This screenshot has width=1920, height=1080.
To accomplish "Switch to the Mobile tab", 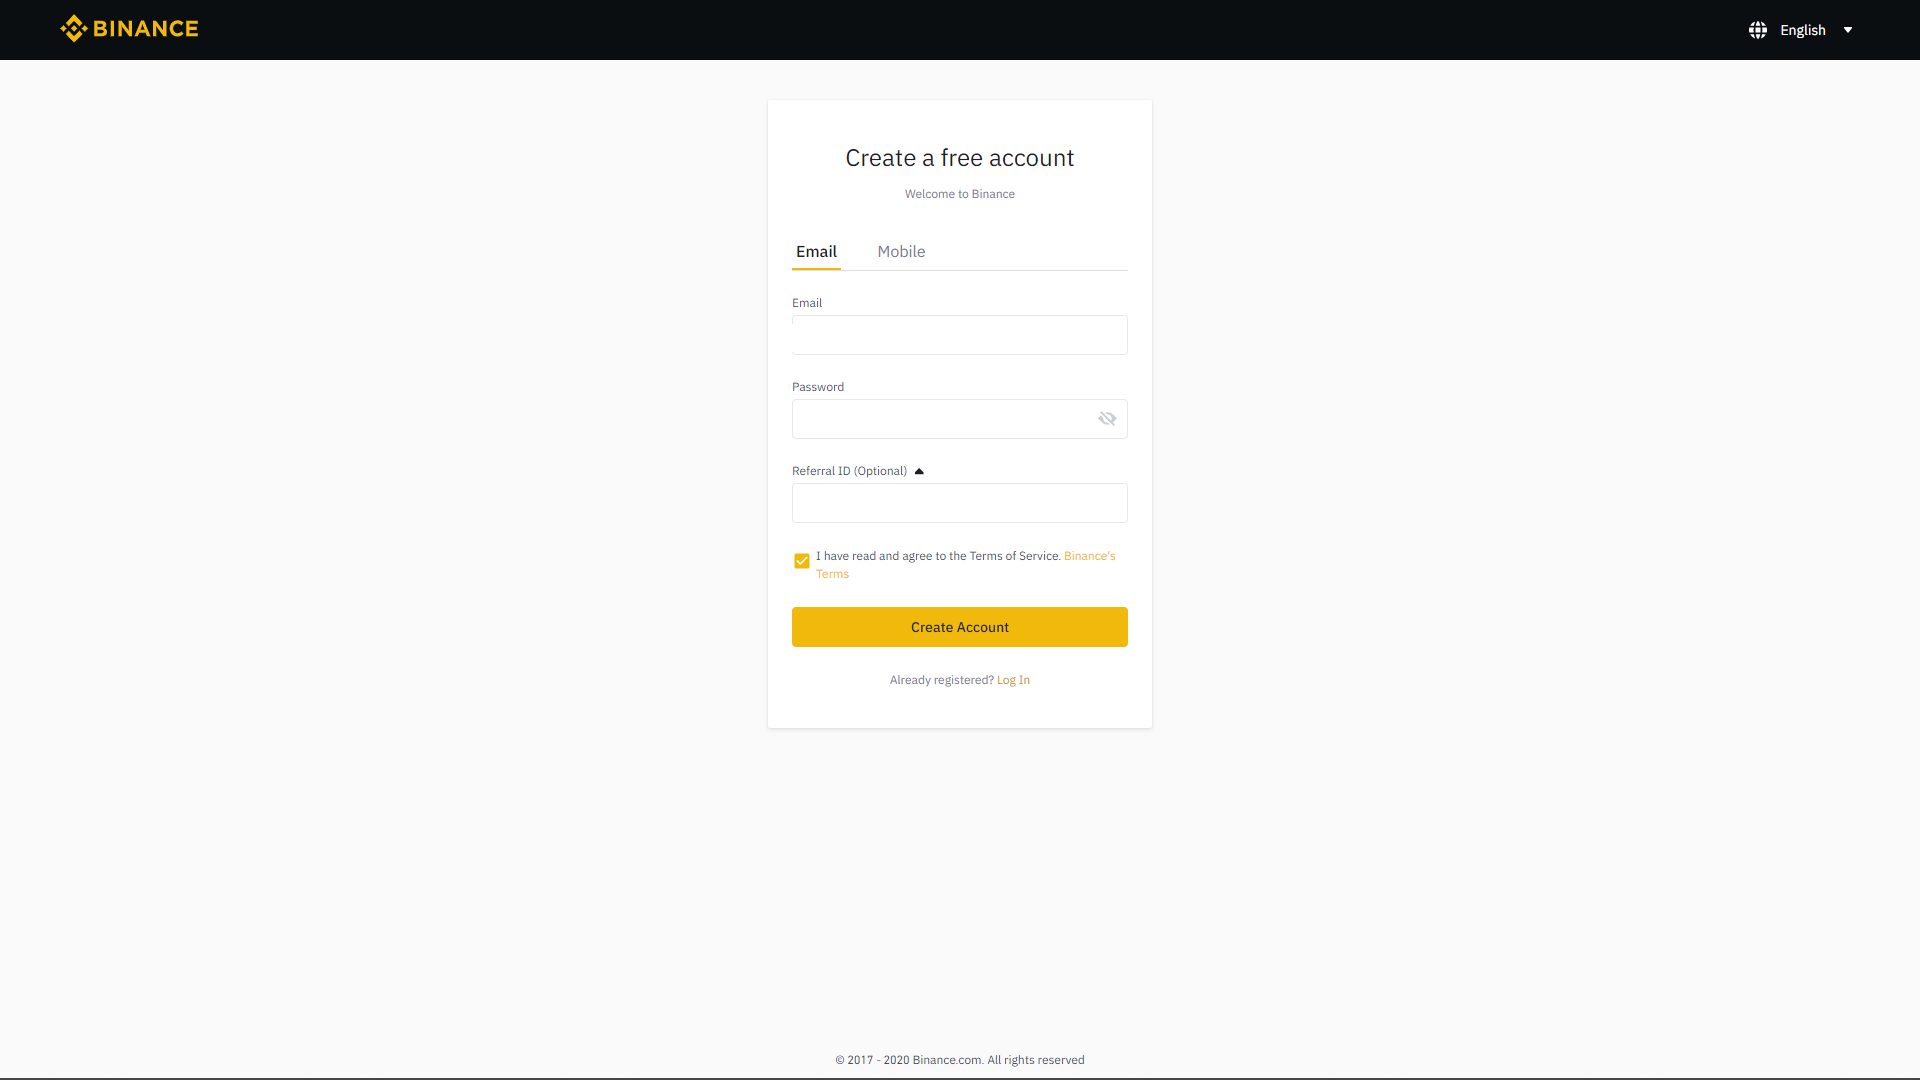I will tap(901, 252).
